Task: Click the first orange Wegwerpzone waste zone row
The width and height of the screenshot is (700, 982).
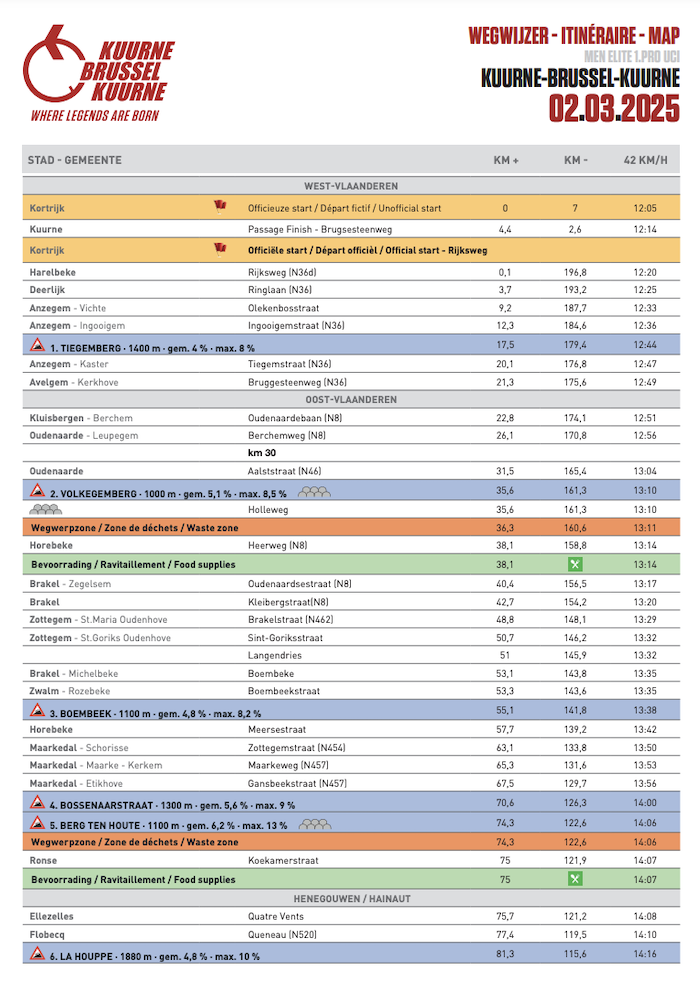Action: click(351, 527)
